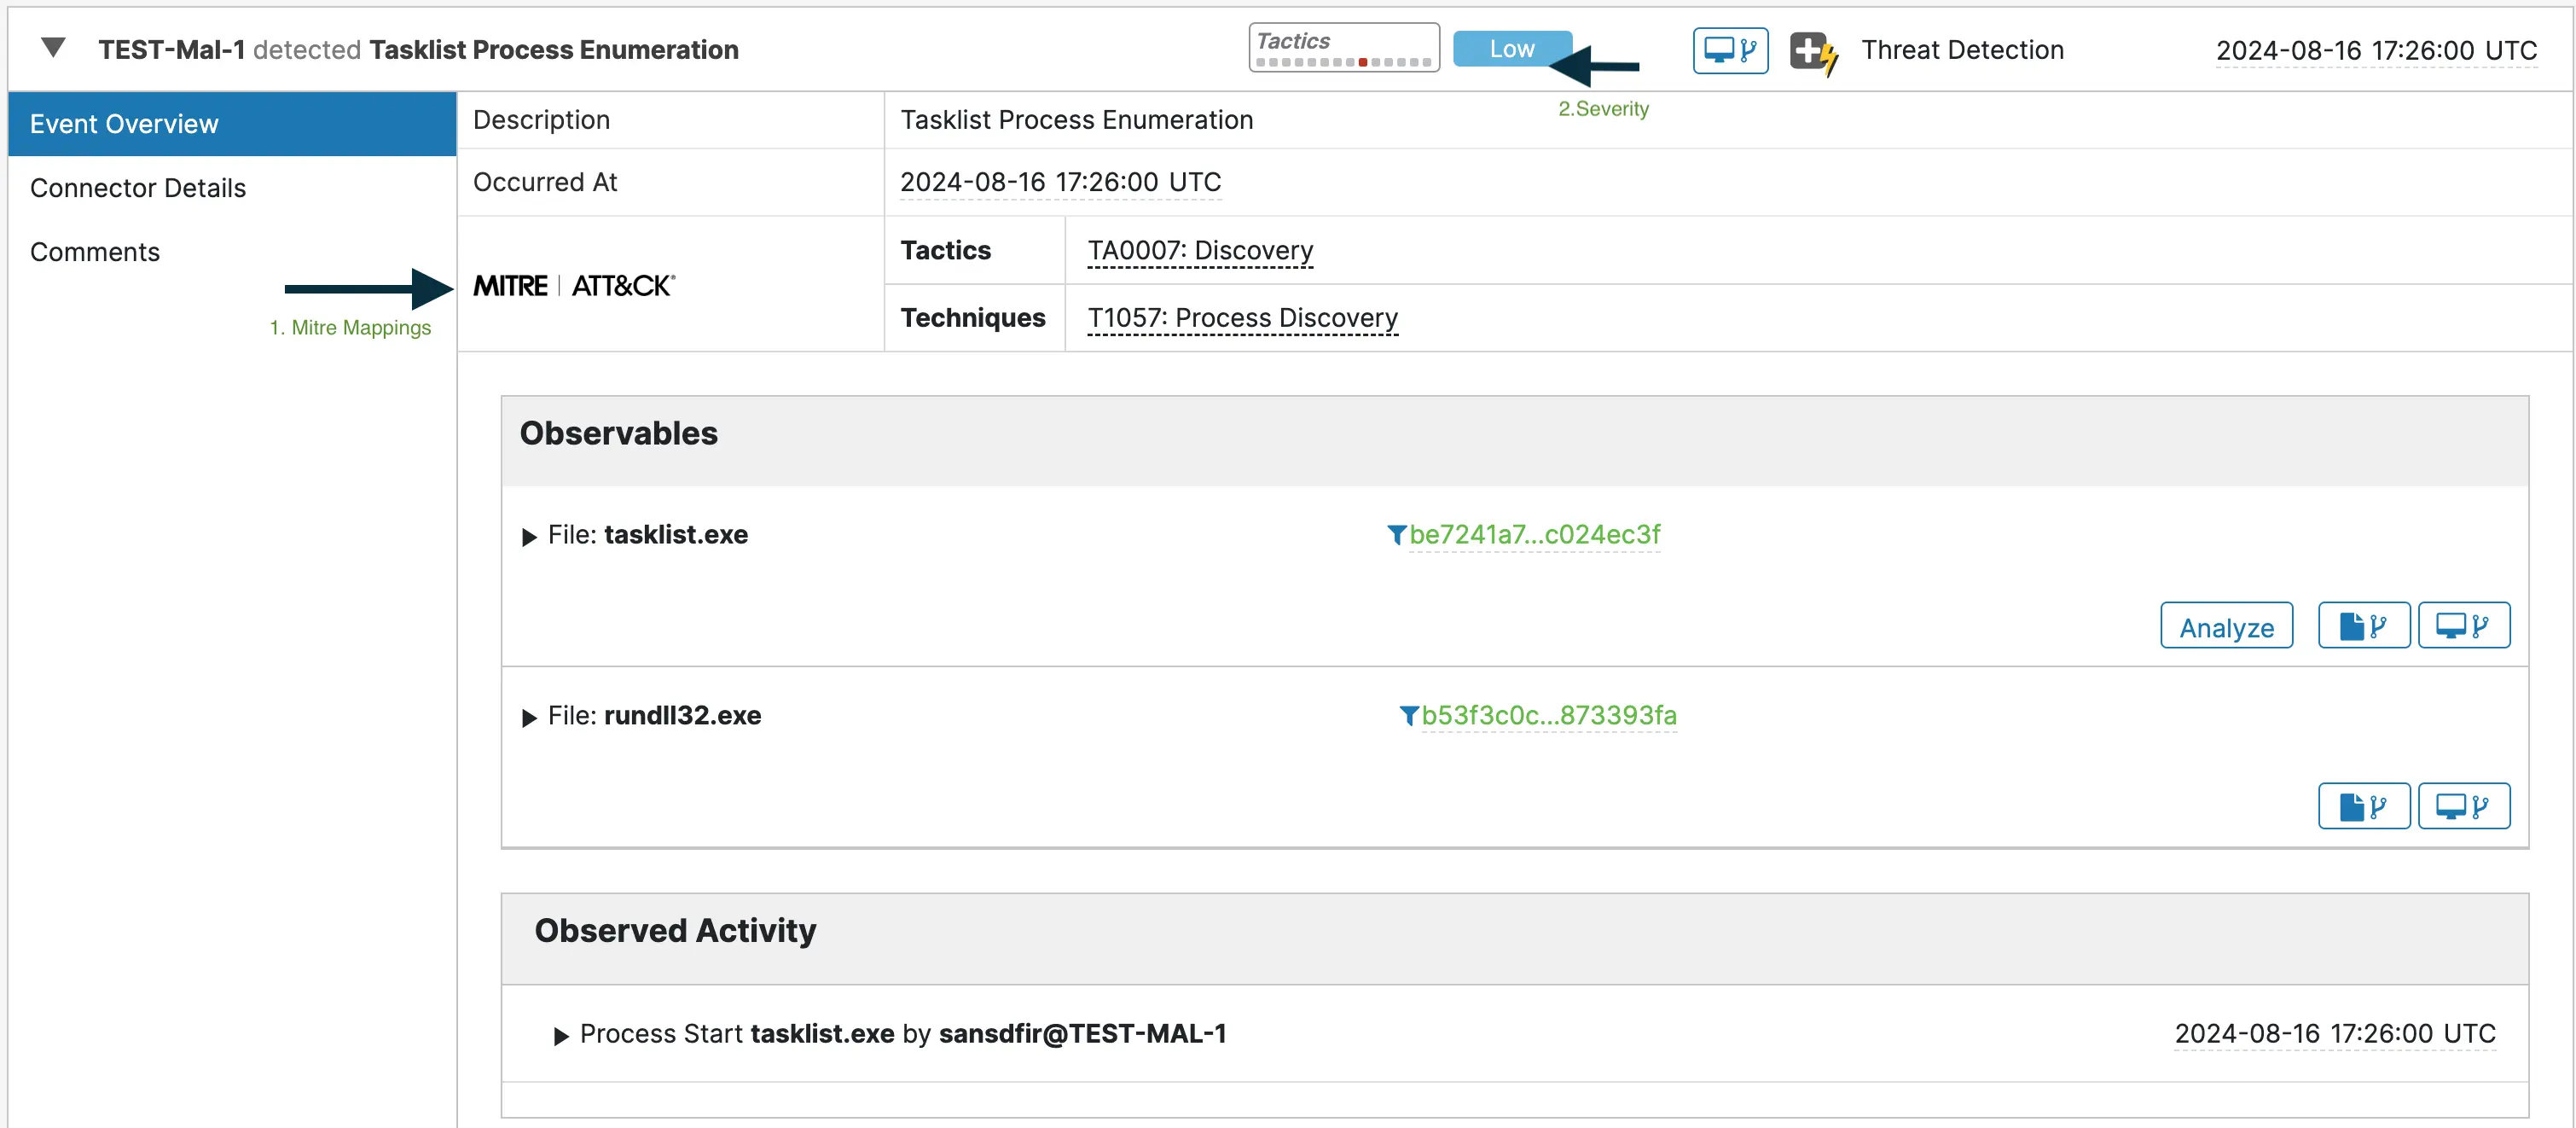Viewport: 2576px width, 1128px height.
Task: Toggle the Low severity badge
Action: pyautogui.click(x=1512, y=47)
